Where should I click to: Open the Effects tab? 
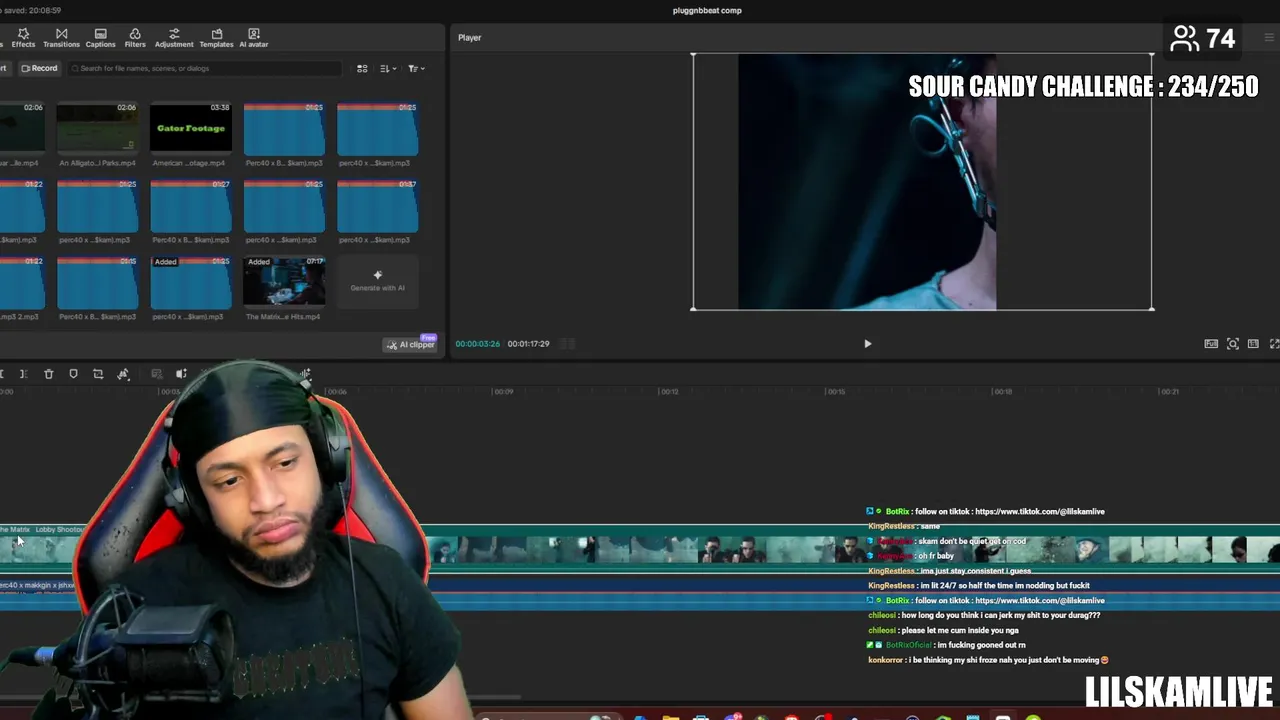click(x=23, y=38)
